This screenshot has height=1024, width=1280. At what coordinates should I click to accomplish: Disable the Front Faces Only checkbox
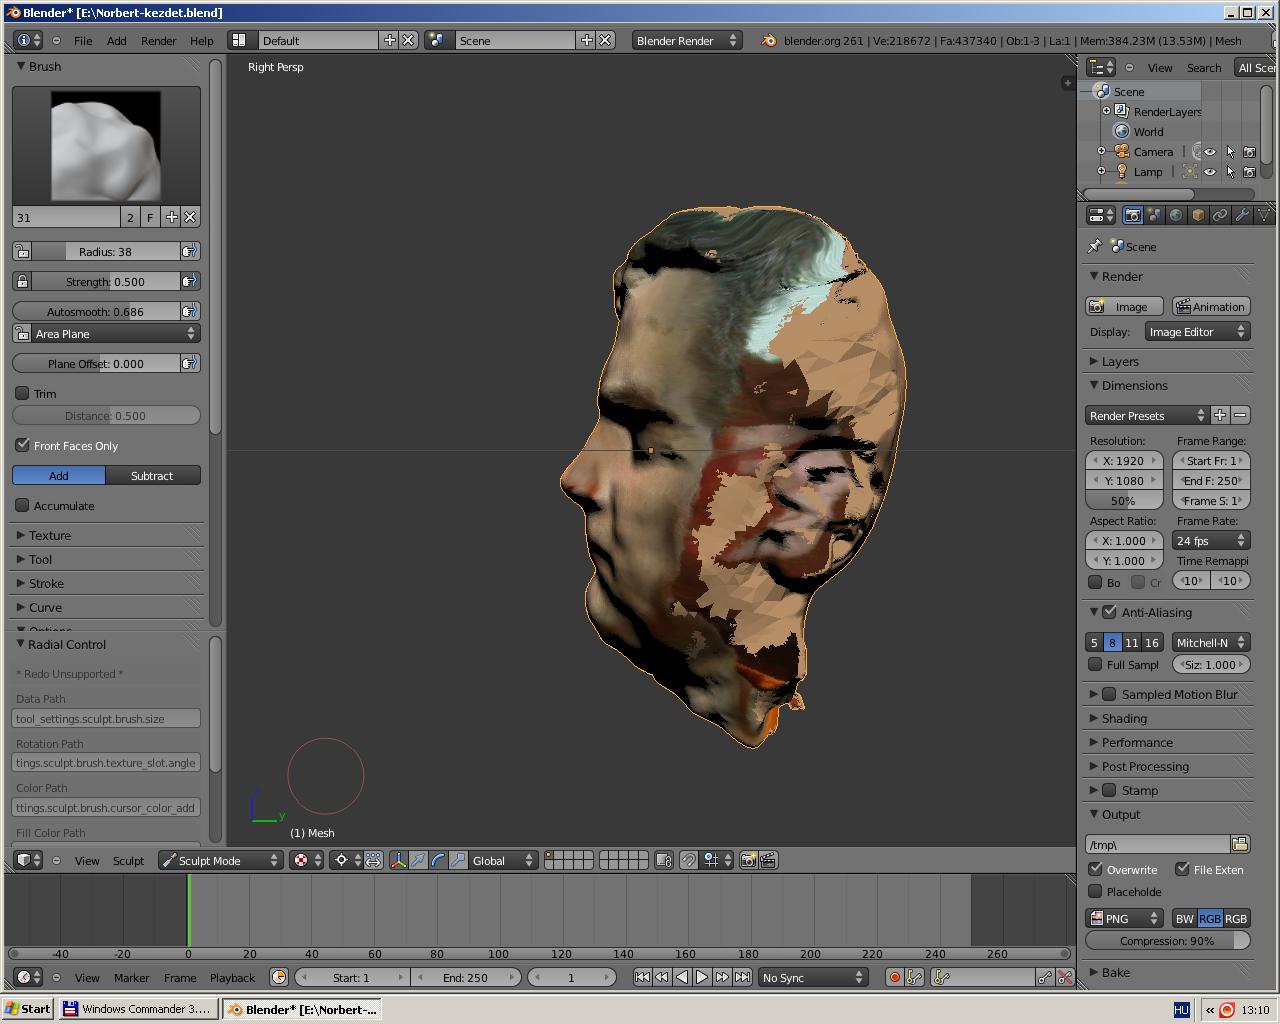point(22,445)
